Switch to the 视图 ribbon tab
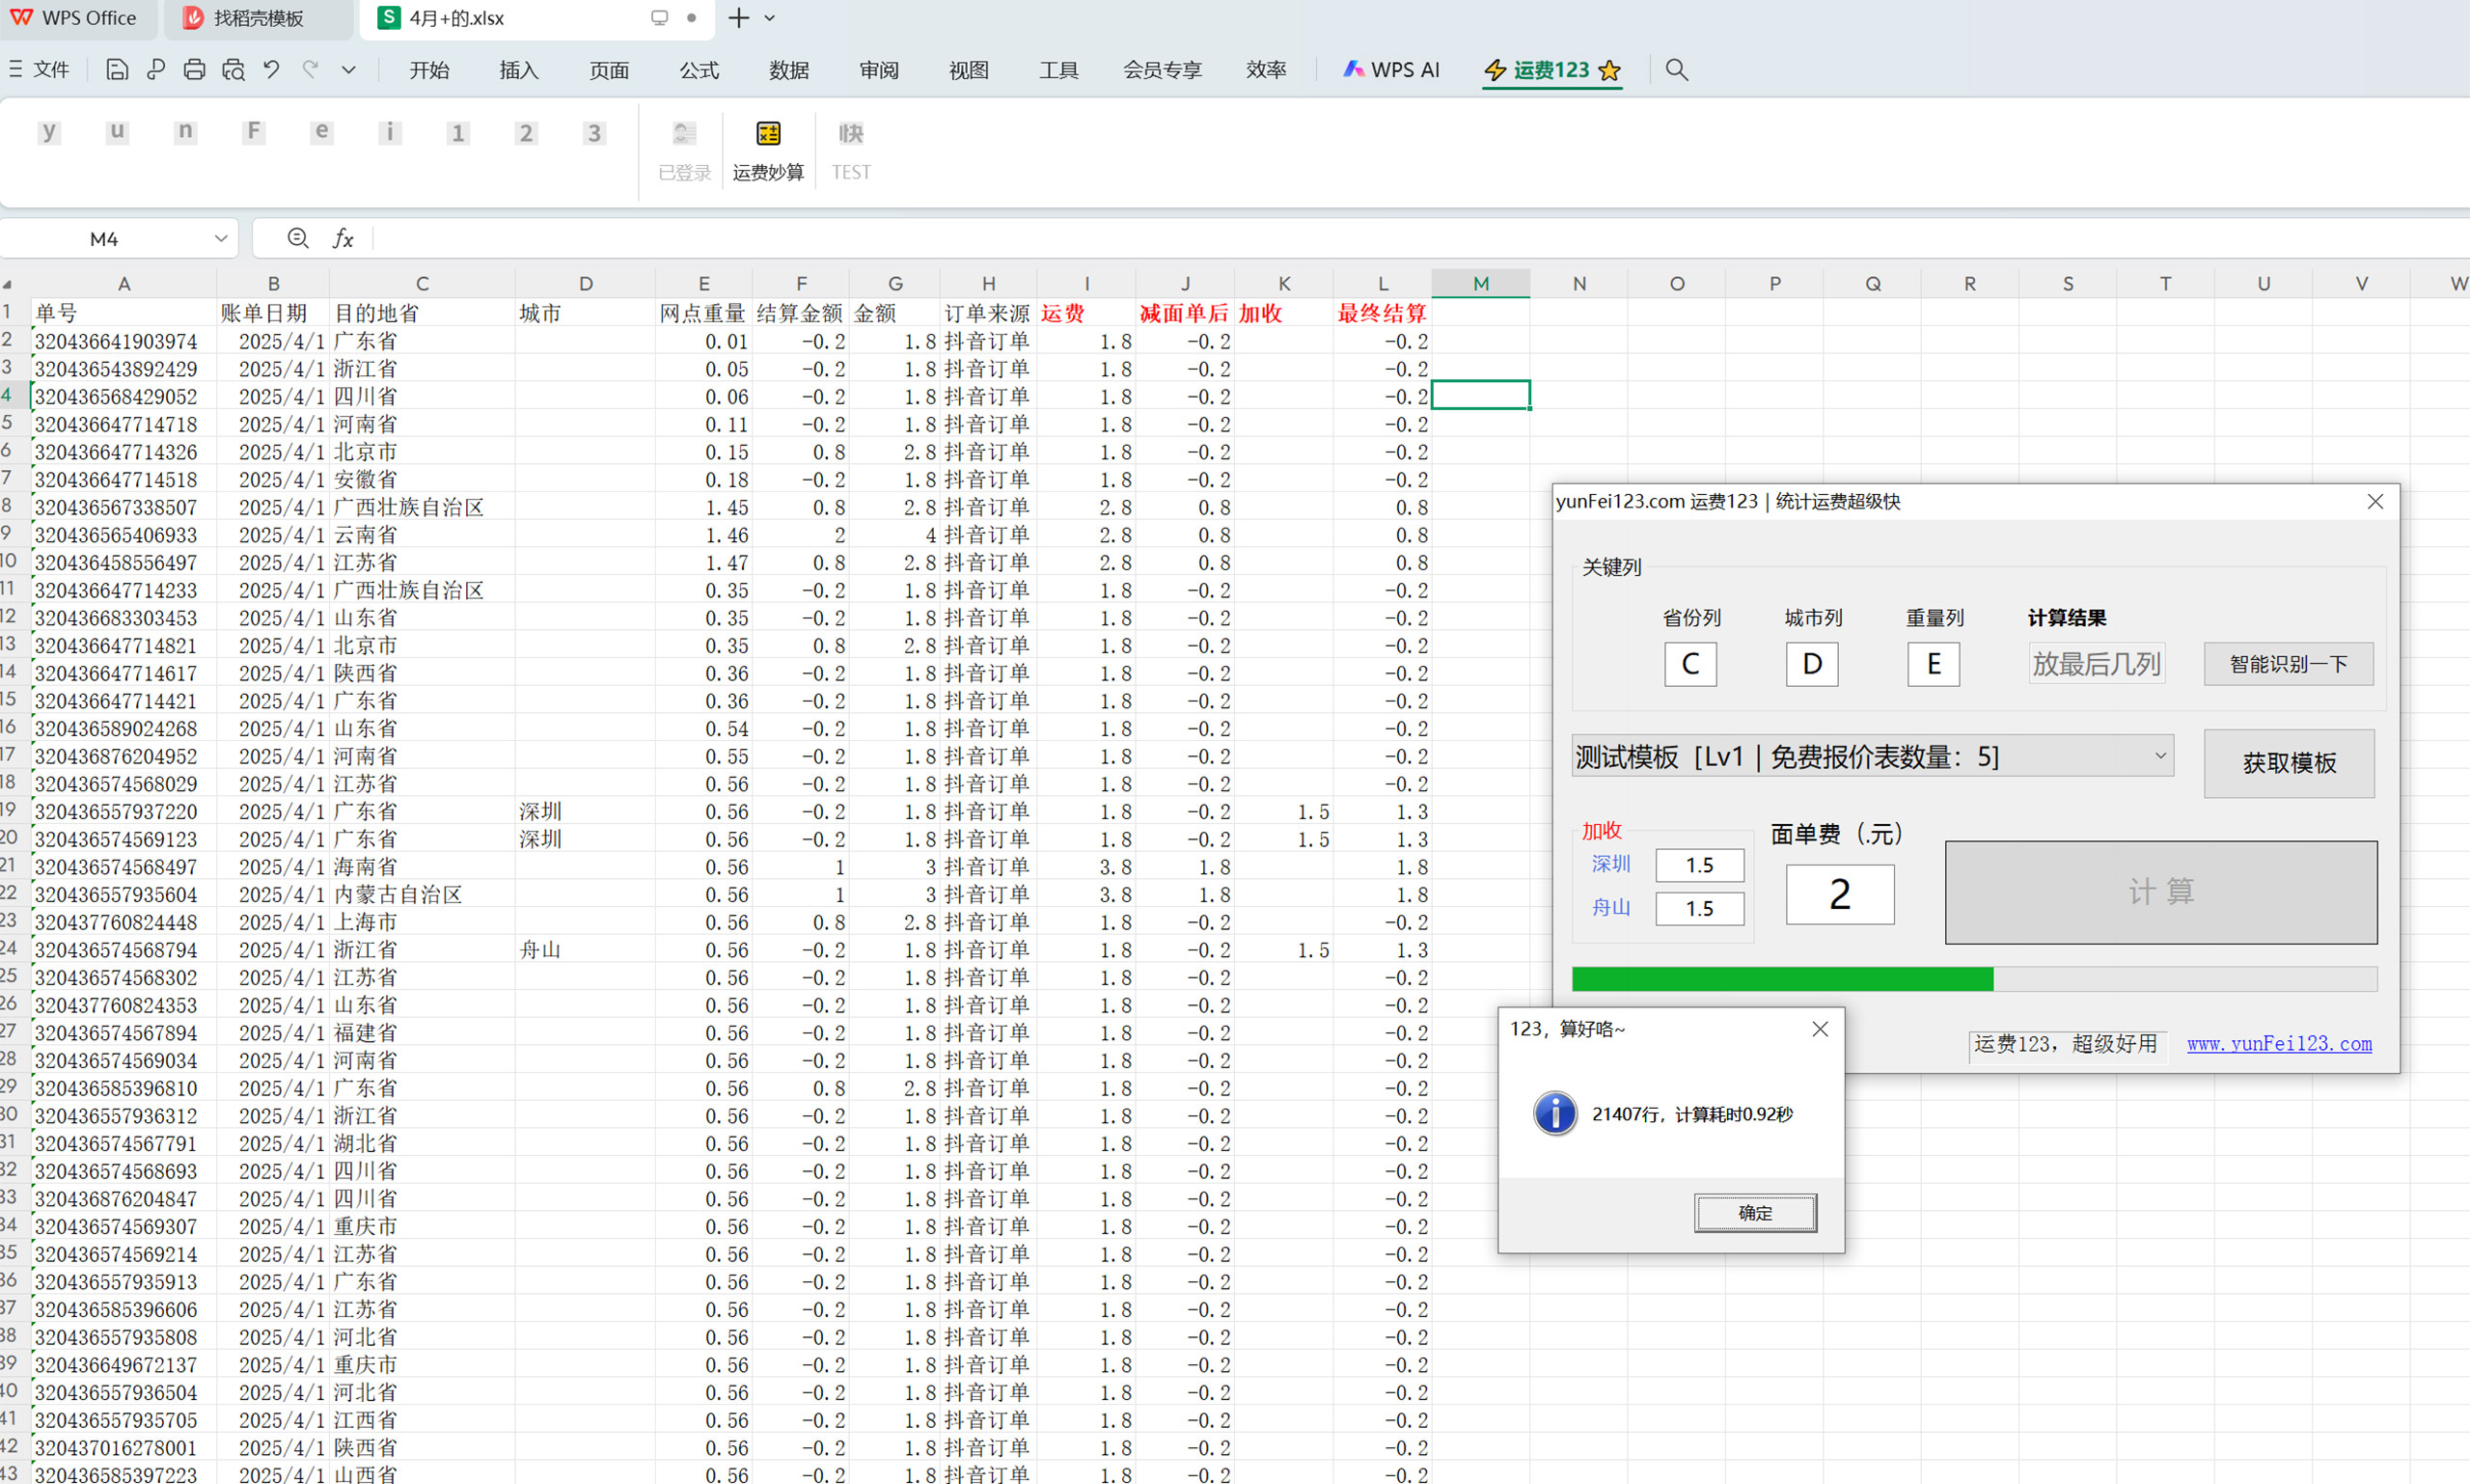 969,70
